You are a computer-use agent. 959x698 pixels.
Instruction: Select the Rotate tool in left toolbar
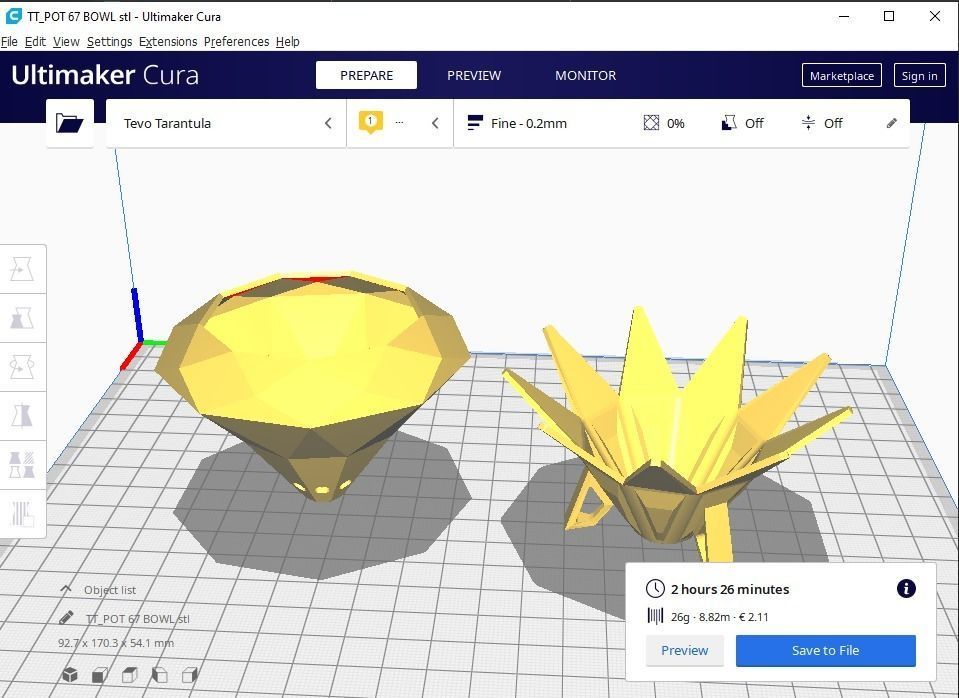point(22,367)
